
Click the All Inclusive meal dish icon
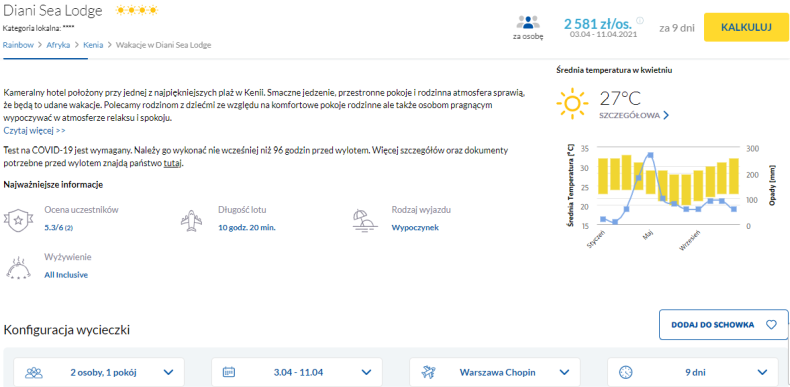click(19, 267)
